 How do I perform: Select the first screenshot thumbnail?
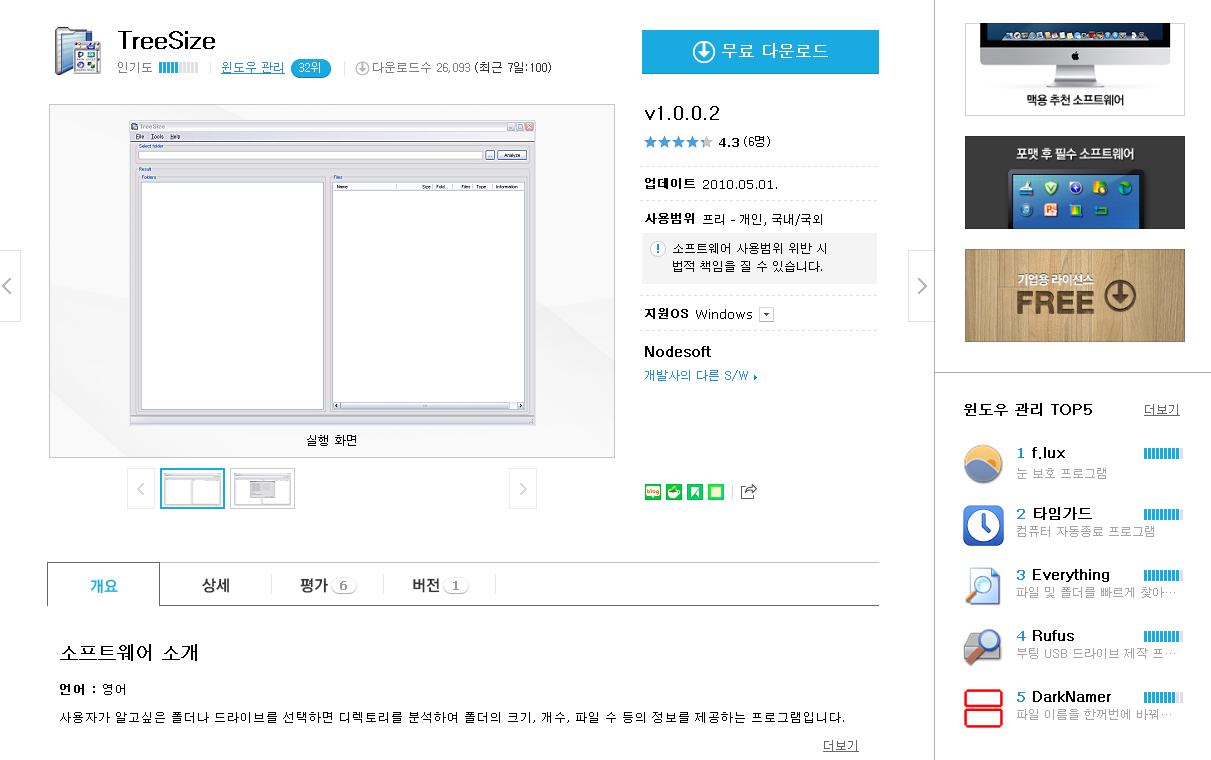[192, 488]
